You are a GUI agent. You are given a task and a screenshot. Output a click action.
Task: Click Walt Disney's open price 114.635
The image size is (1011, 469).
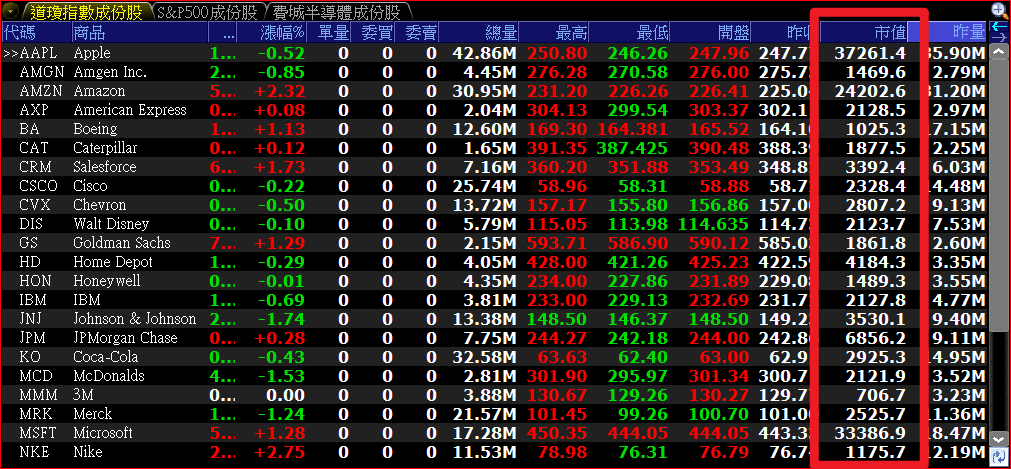[x=714, y=224]
